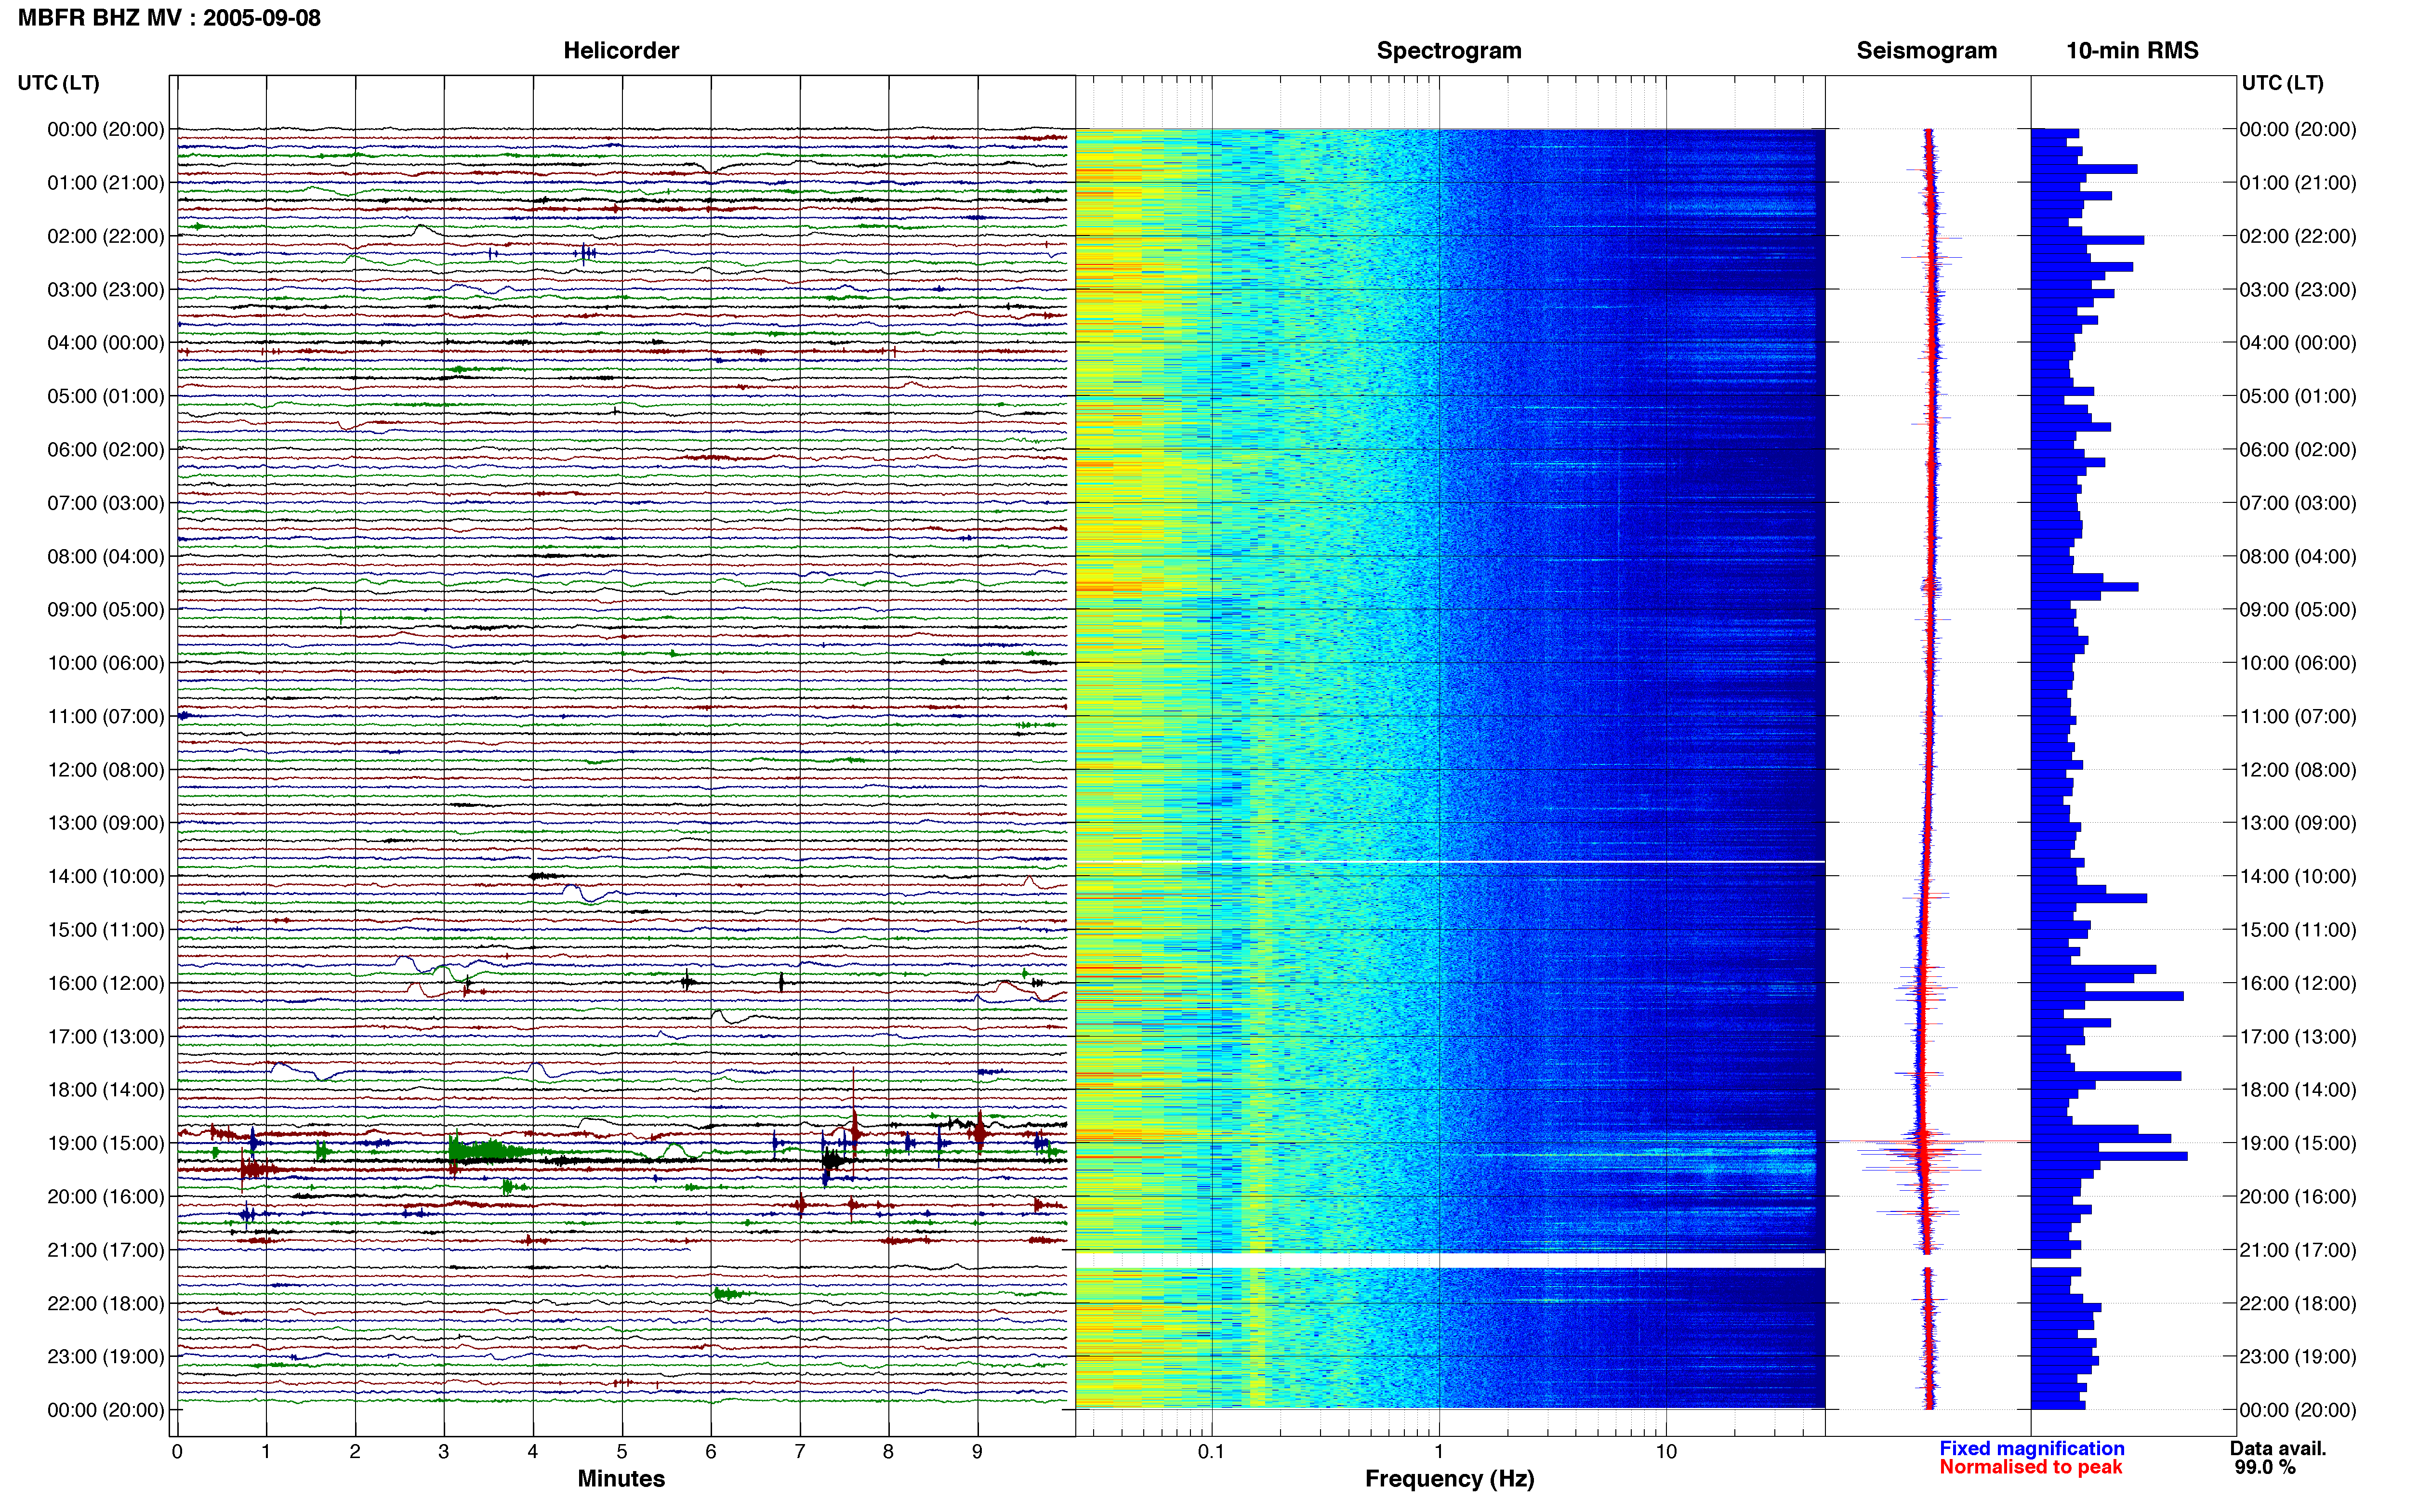Click the left 13:00 (09:00) time label
This screenshot has width=2418, height=1512.
[106, 823]
